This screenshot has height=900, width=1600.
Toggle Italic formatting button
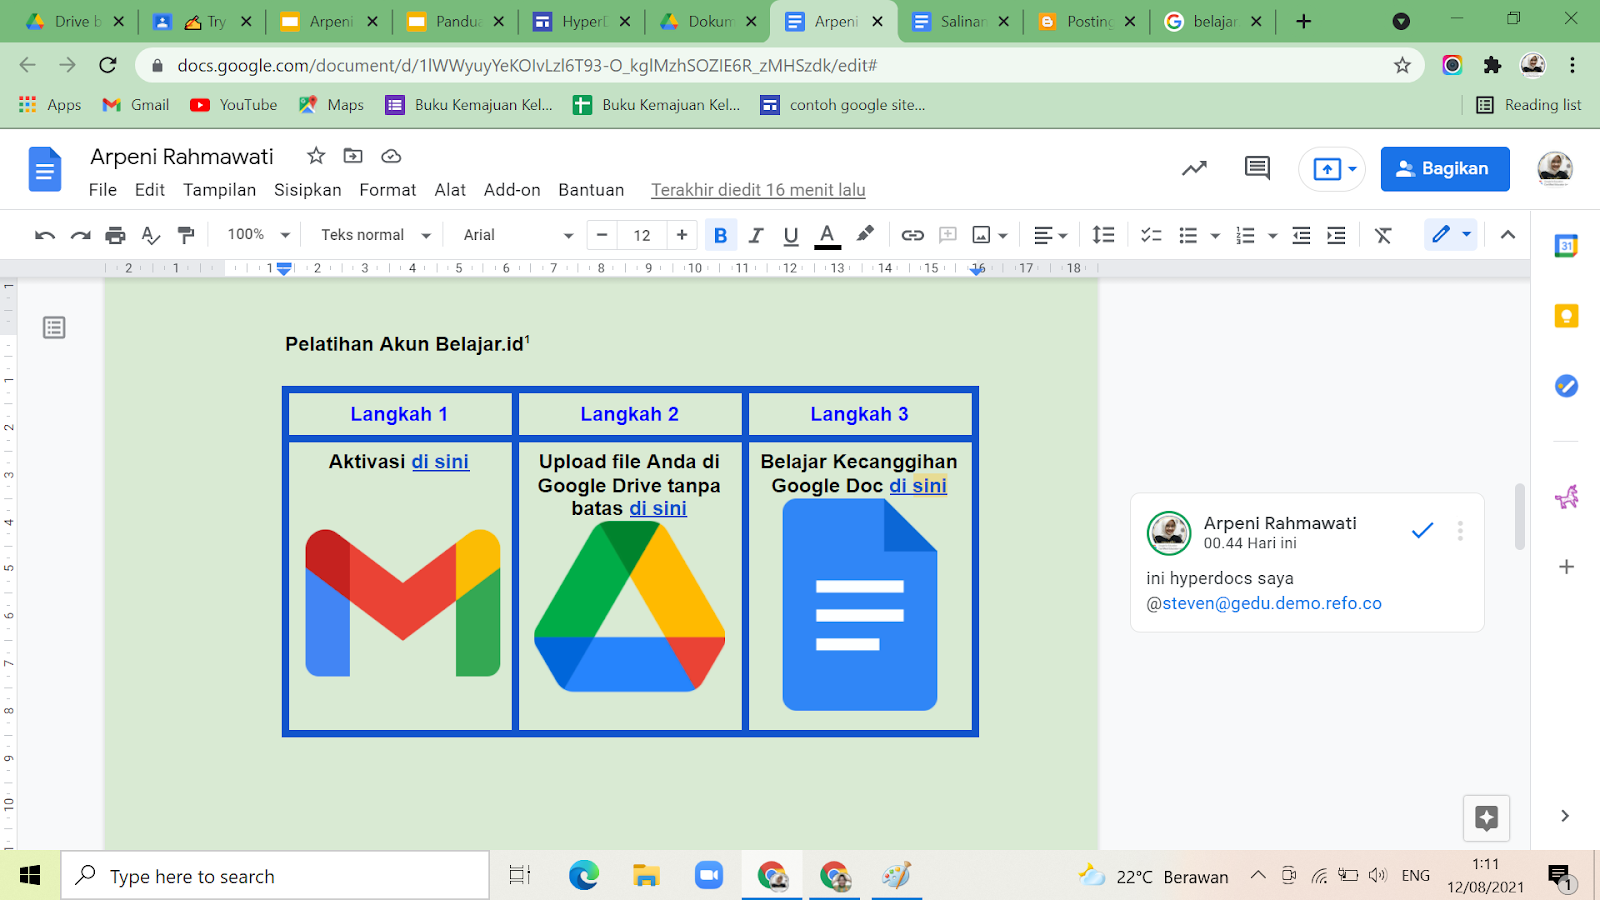(x=756, y=235)
